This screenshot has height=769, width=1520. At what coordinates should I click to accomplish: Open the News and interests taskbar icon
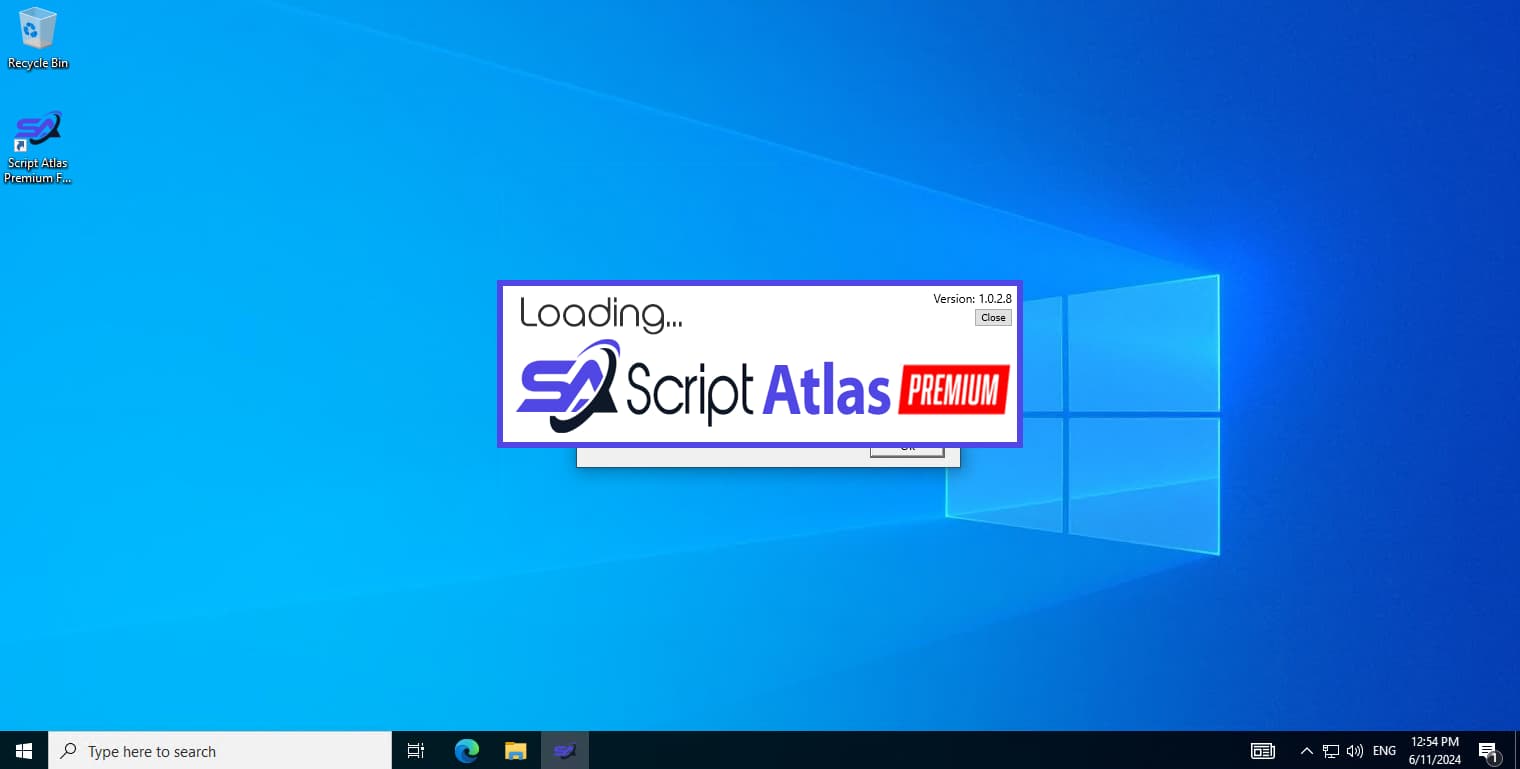pos(1263,750)
